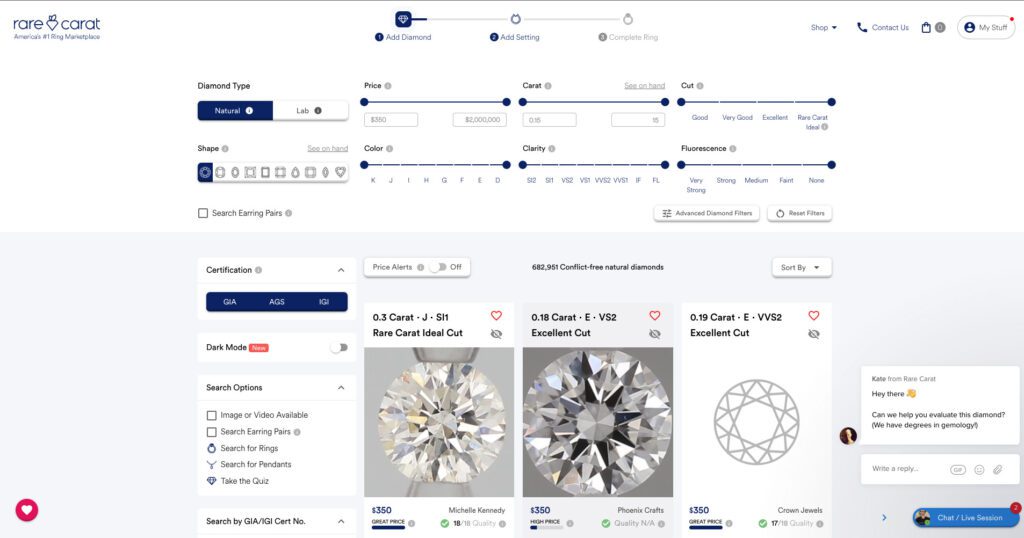This screenshot has width=1024, height=538.
Task: Select the IGI certification tab
Action: (323, 301)
